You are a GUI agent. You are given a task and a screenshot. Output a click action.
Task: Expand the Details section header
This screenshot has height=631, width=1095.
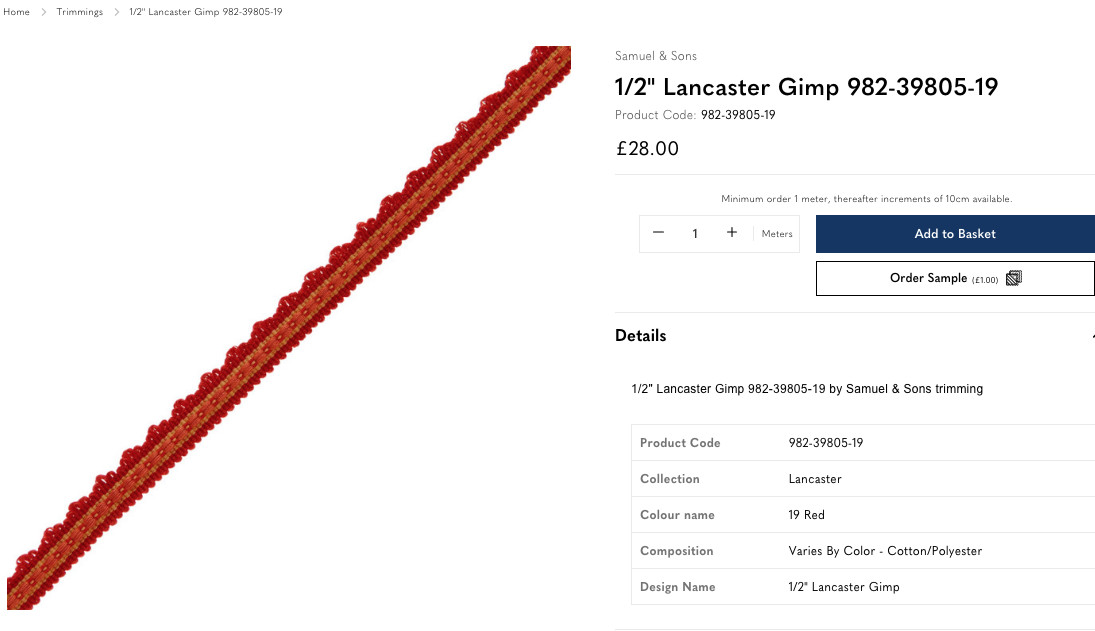click(640, 335)
